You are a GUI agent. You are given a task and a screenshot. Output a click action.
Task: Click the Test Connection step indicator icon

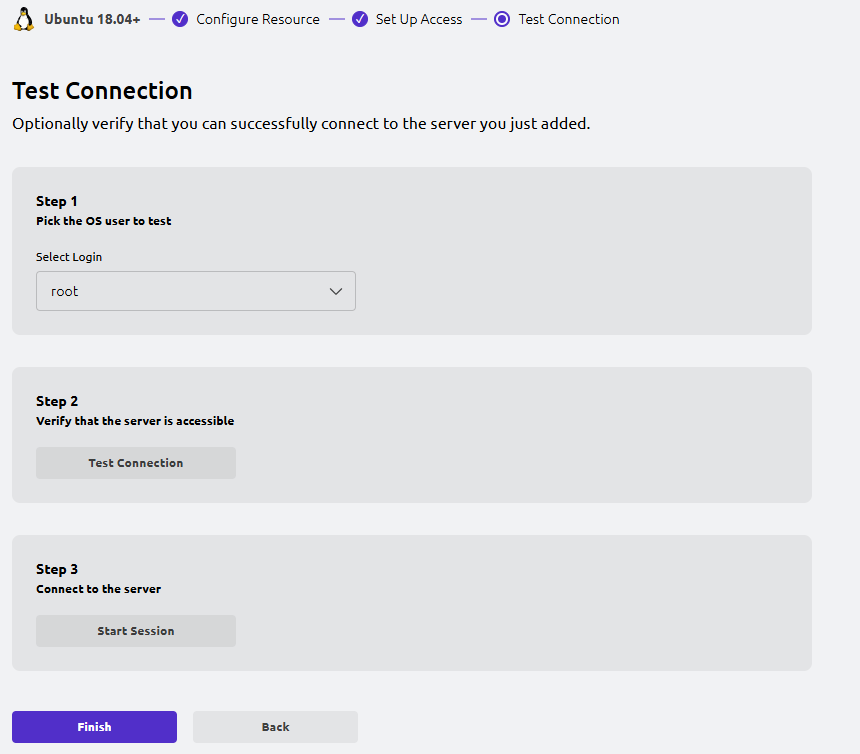point(502,19)
